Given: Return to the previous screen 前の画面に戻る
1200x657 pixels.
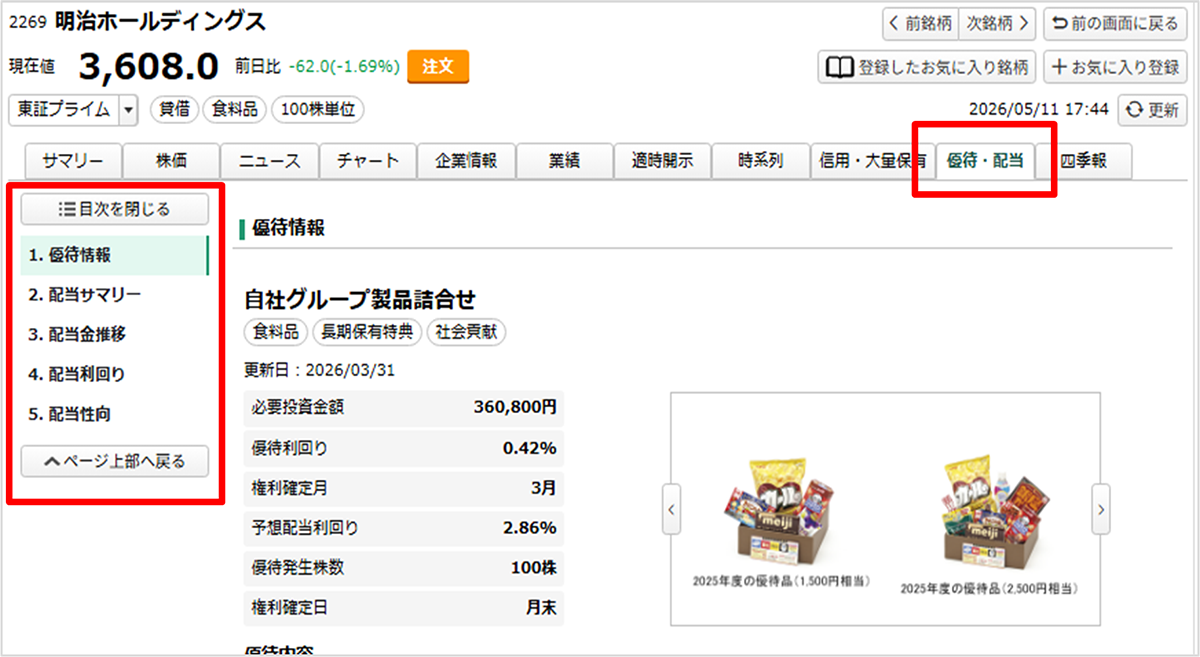Looking at the screenshot, I should [x=1114, y=22].
